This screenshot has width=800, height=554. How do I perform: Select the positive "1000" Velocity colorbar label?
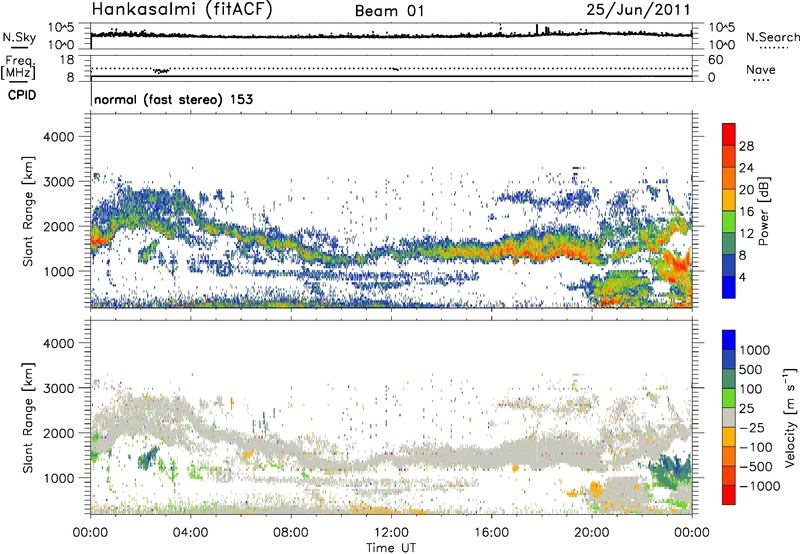tap(755, 350)
